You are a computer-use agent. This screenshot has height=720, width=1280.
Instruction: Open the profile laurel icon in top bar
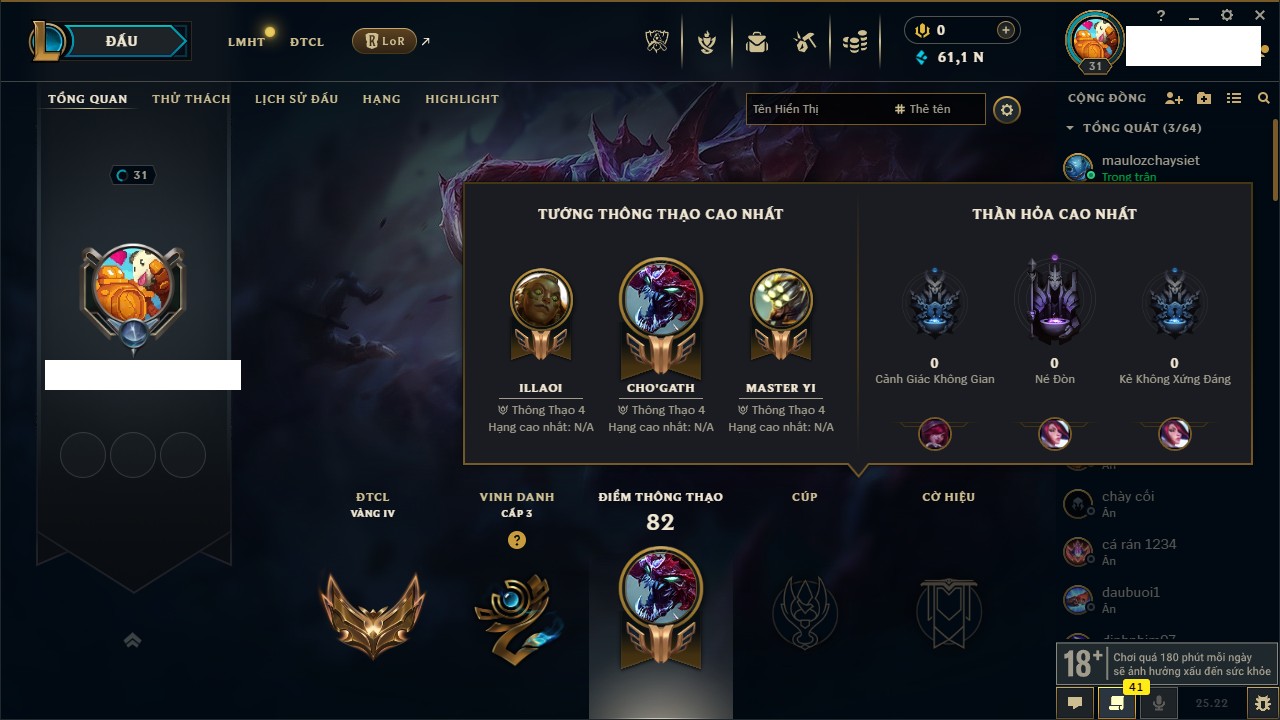pyautogui.click(x=707, y=42)
